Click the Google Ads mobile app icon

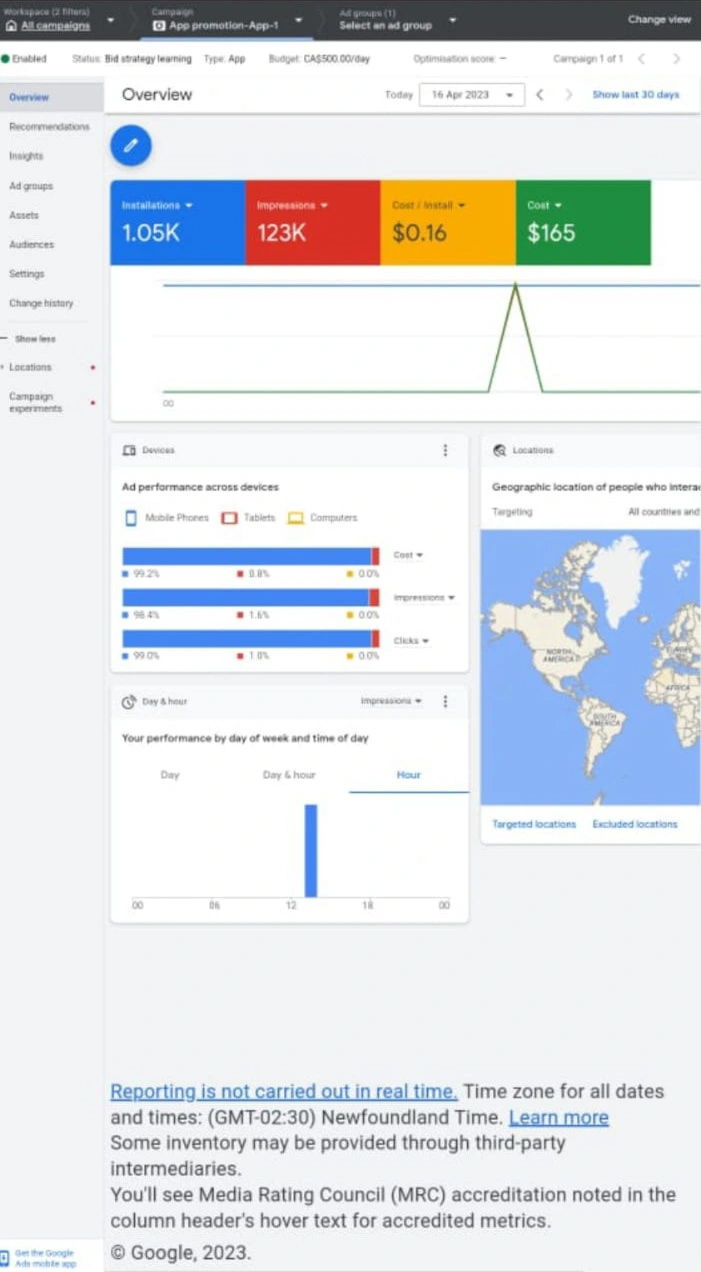[x=6, y=1257]
